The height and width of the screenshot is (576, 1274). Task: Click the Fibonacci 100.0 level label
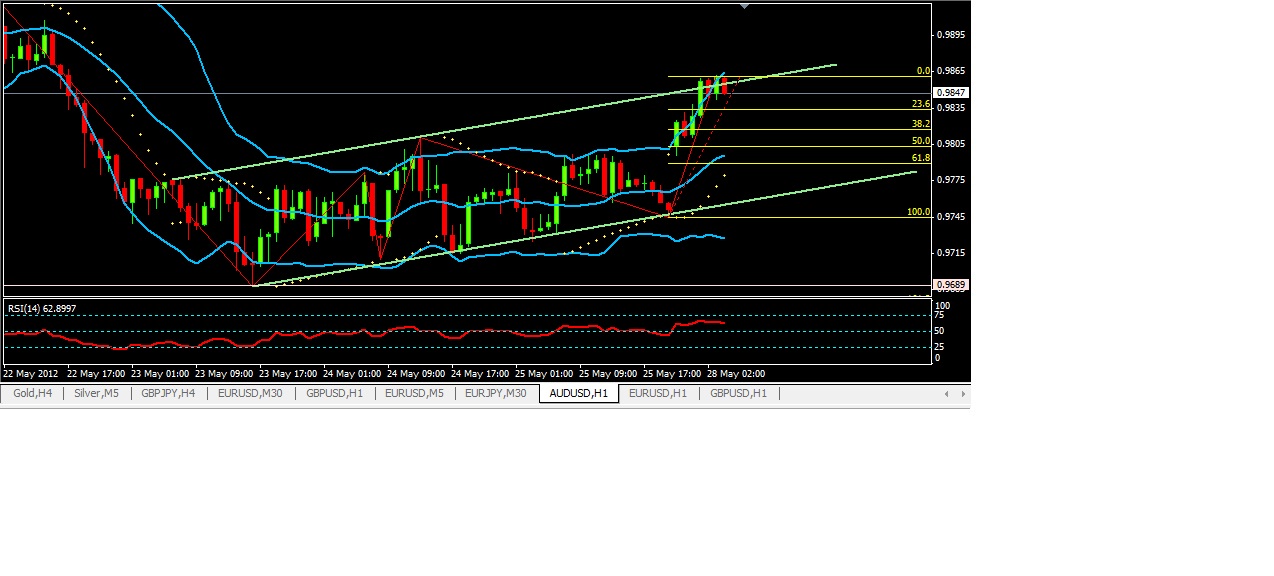(919, 212)
